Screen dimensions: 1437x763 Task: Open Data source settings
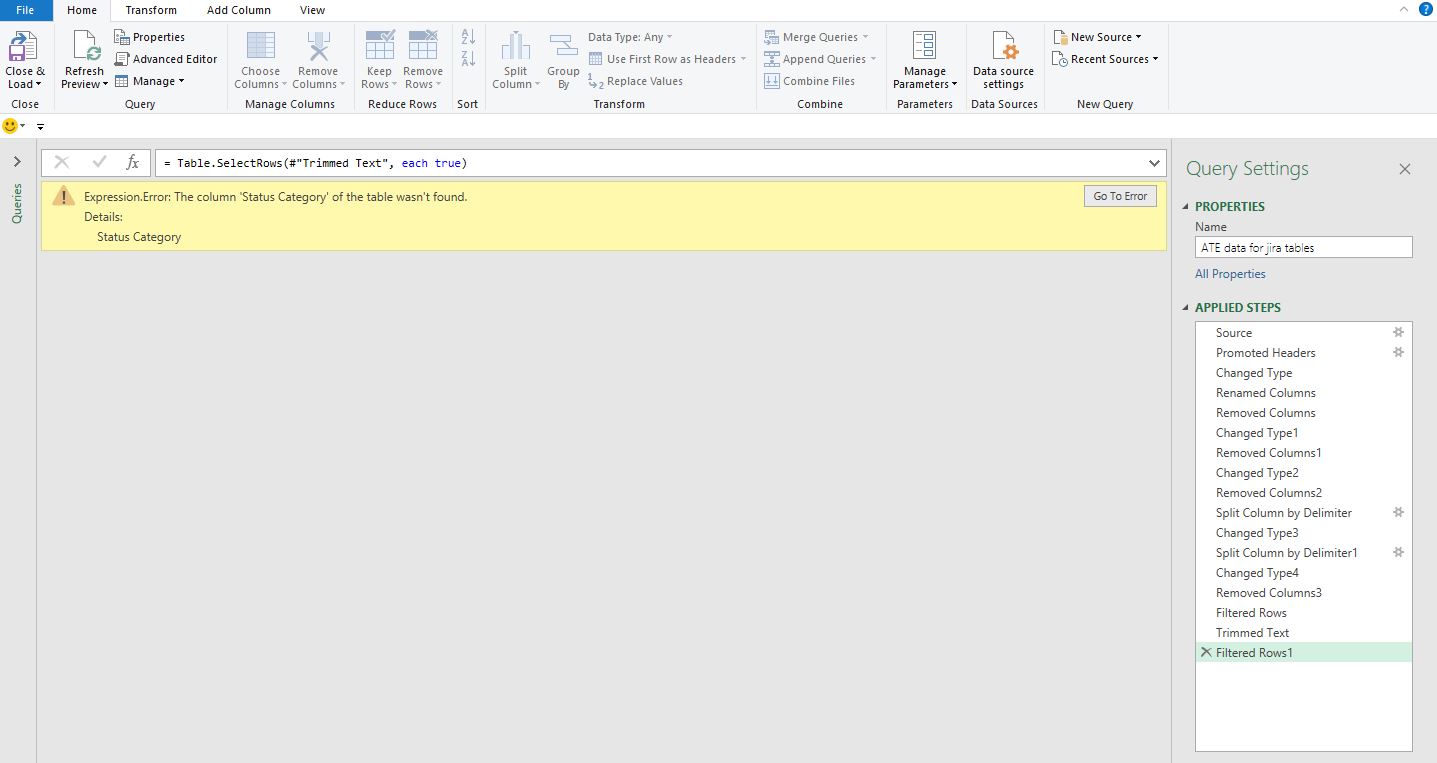[x=1004, y=60]
